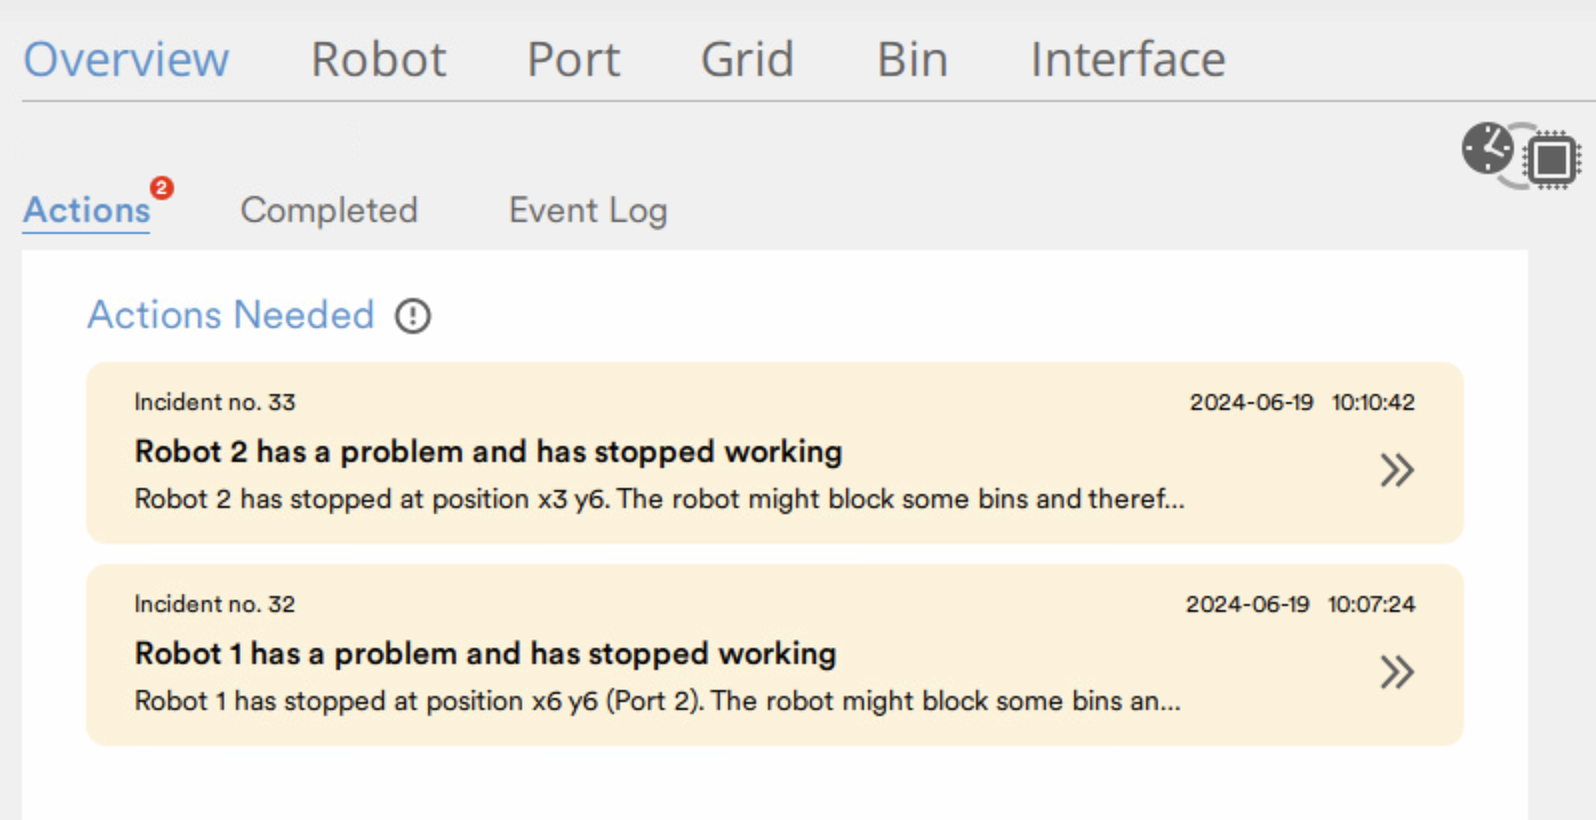Viewport: 1596px width, 820px height.
Task: Go to the Port tab
Action: [x=573, y=59]
